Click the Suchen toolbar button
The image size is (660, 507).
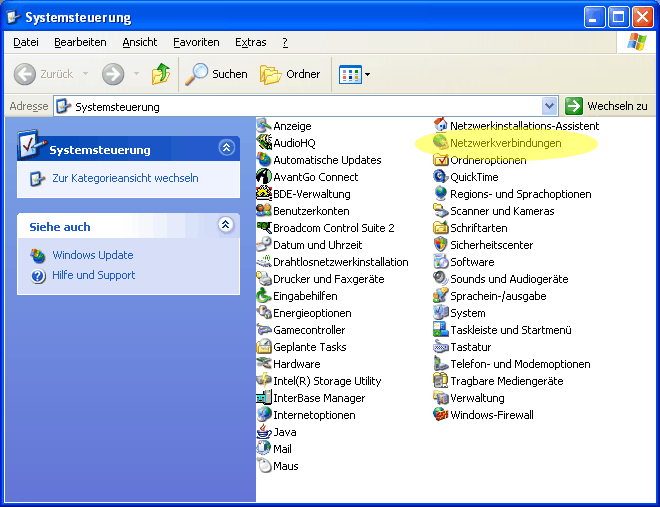pyautogui.click(x=216, y=74)
